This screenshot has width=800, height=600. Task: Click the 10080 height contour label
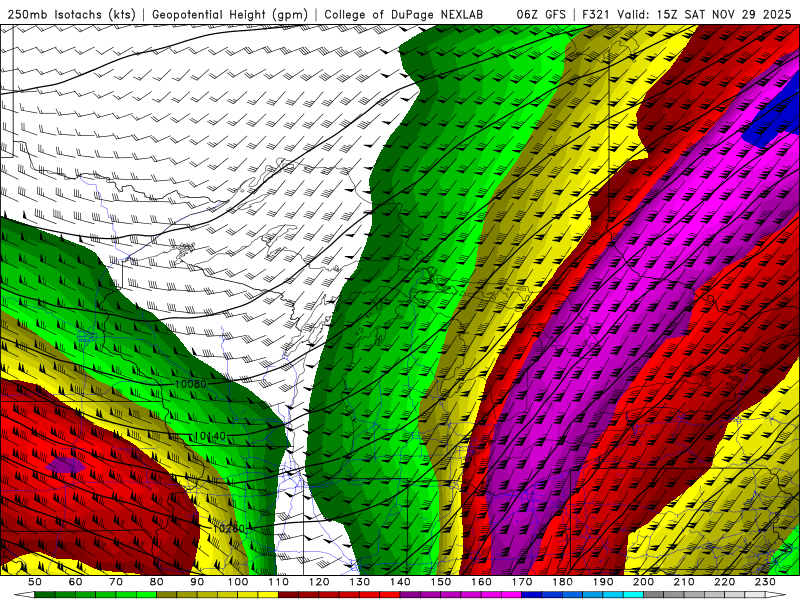point(191,384)
